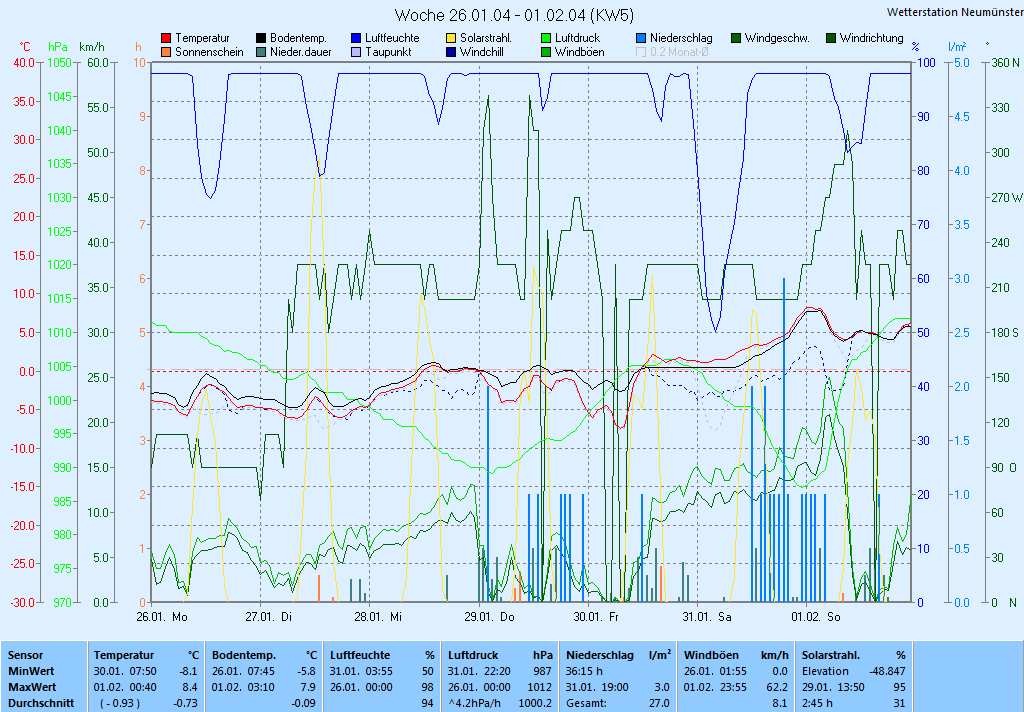Image resolution: width=1024 pixels, height=712 pixels.
Task: Click the -48.847 elevation value
Action: (888, 671)
